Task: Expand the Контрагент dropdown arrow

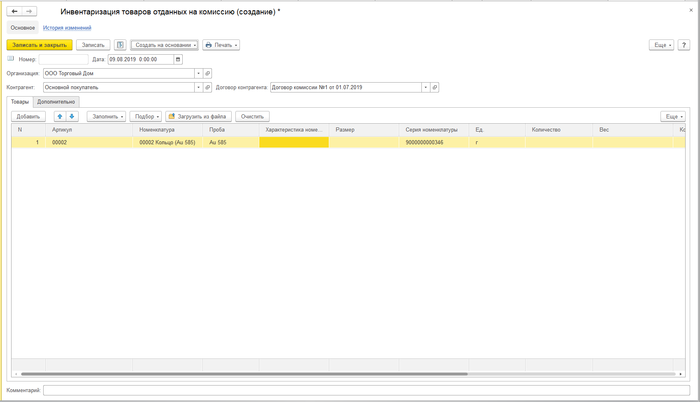Action: coord(198,87)
